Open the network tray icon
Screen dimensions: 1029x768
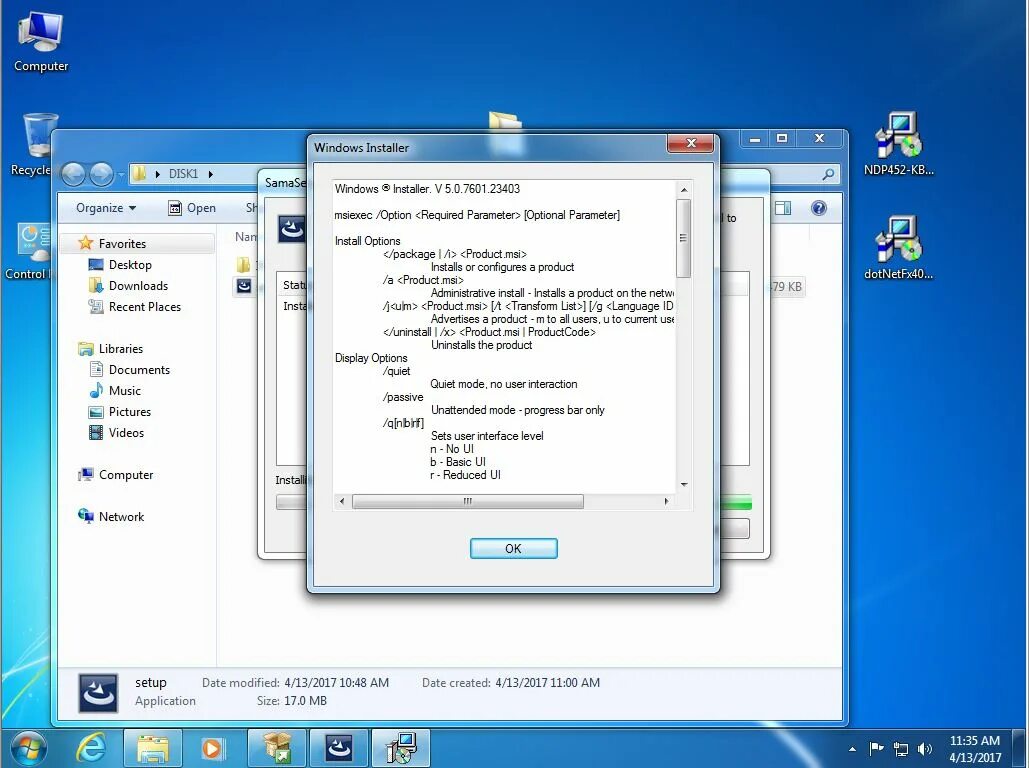(x=901, y=748)
